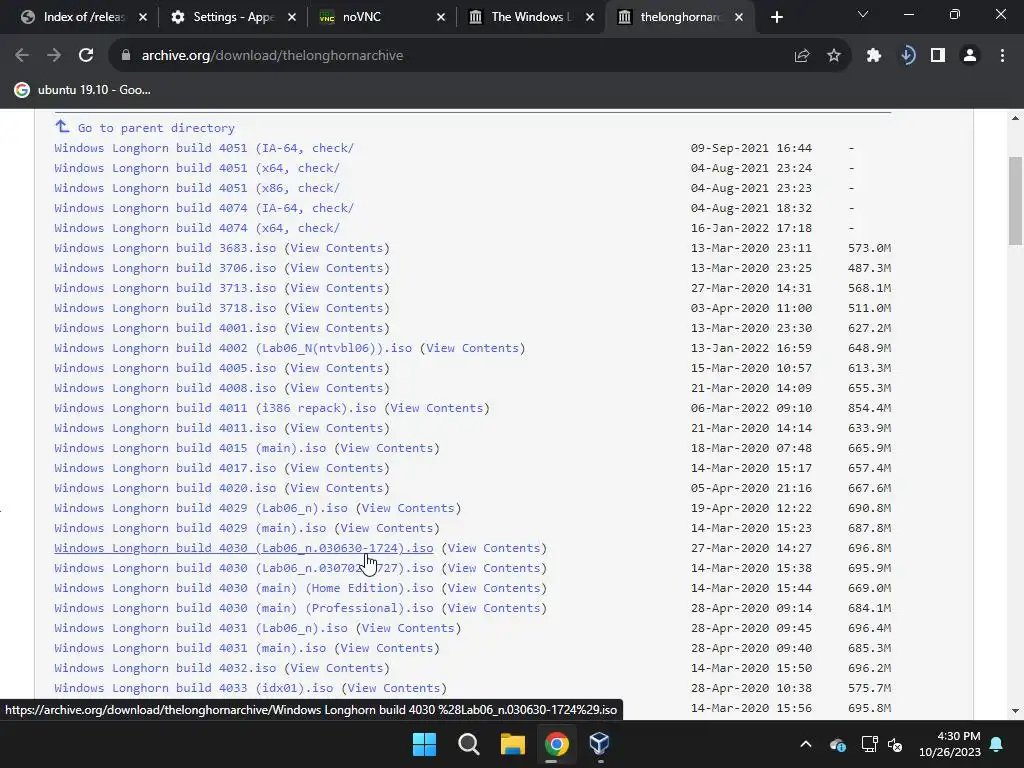Open the Extensions puzzle icon

point(874,56)
